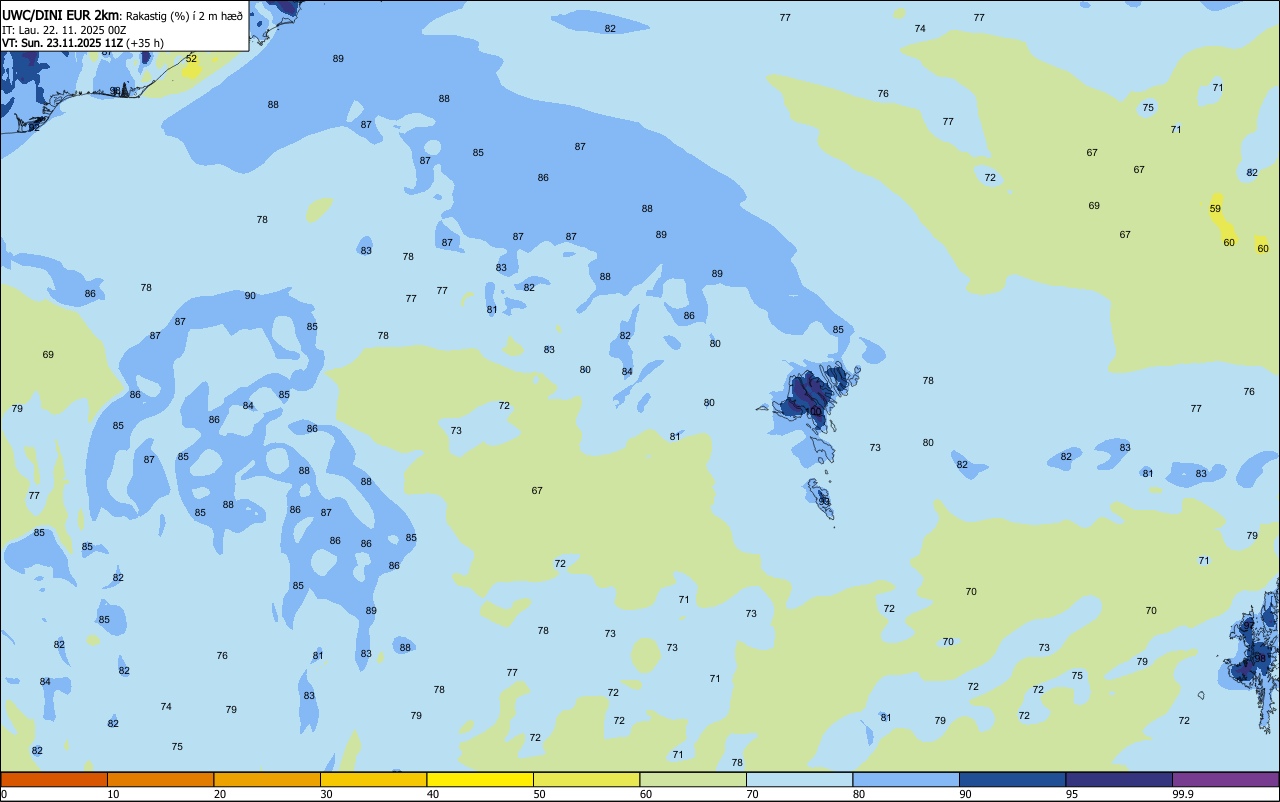The height and width of the screenshot is (802, 1280).
Task: Click the 60–70 light green legend swatch
Action: pos(693,779)
